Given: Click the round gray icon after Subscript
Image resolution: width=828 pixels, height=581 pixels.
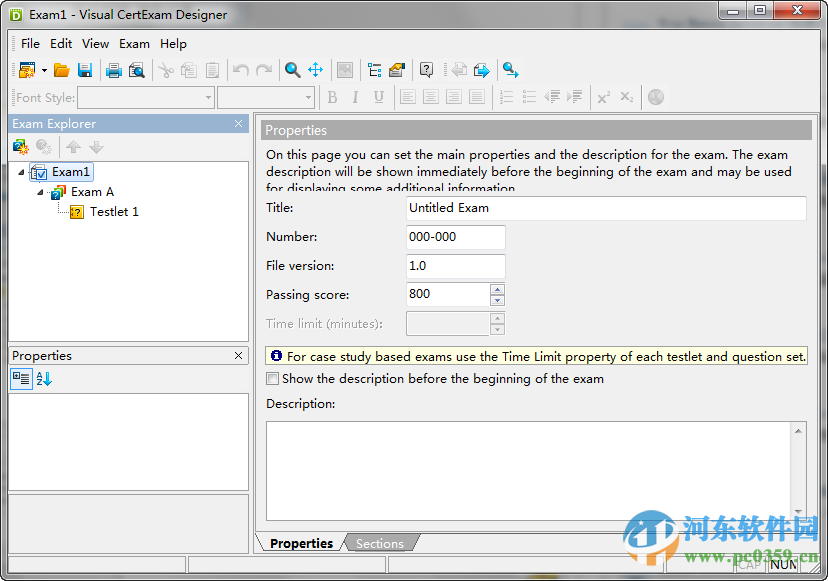Looking at the screenshot, I should [x=655, y=97].
